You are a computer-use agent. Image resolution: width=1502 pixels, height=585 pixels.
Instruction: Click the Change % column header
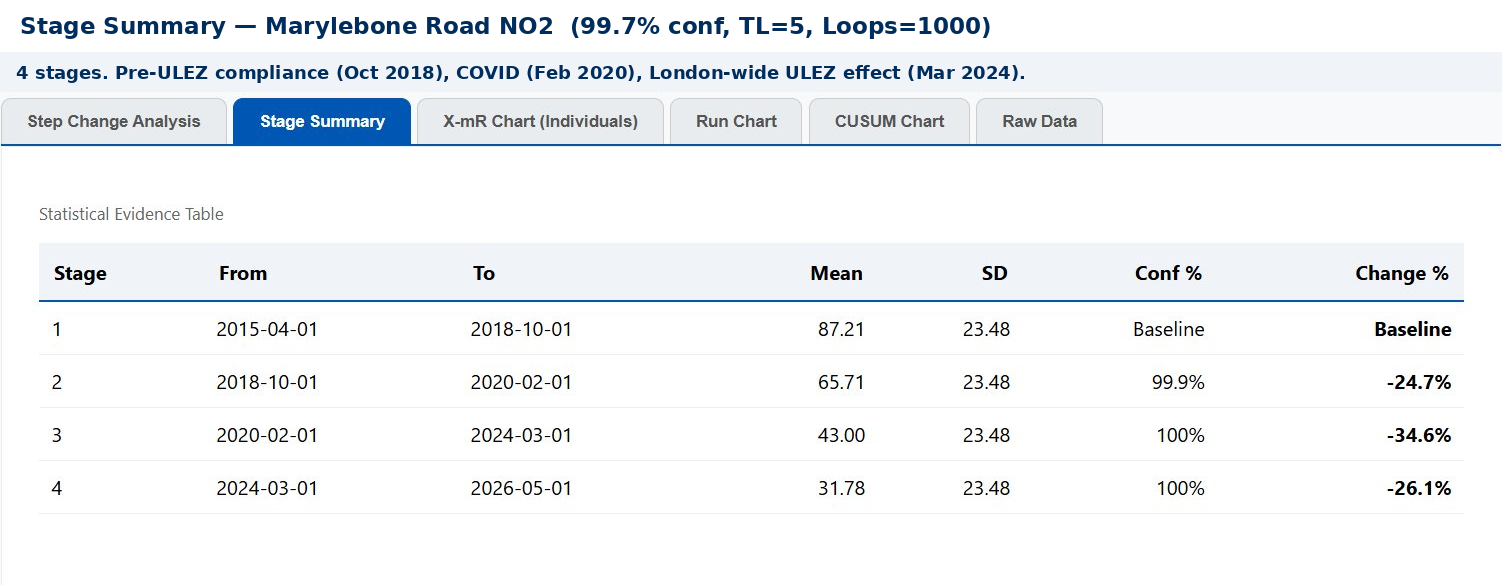click(x=1402, y=273)
